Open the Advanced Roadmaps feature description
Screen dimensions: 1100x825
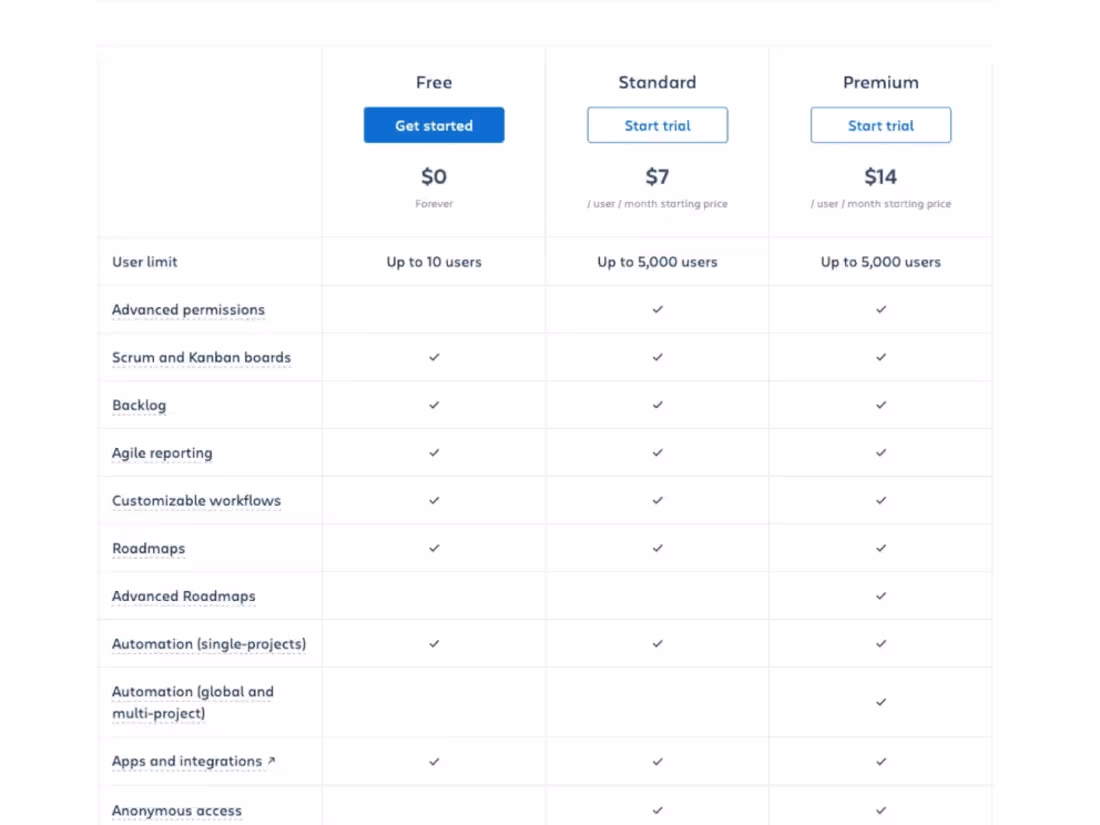click(183, 597)
